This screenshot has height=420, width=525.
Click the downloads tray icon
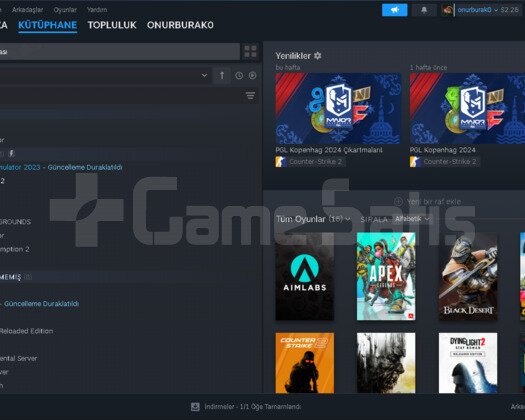195,407
